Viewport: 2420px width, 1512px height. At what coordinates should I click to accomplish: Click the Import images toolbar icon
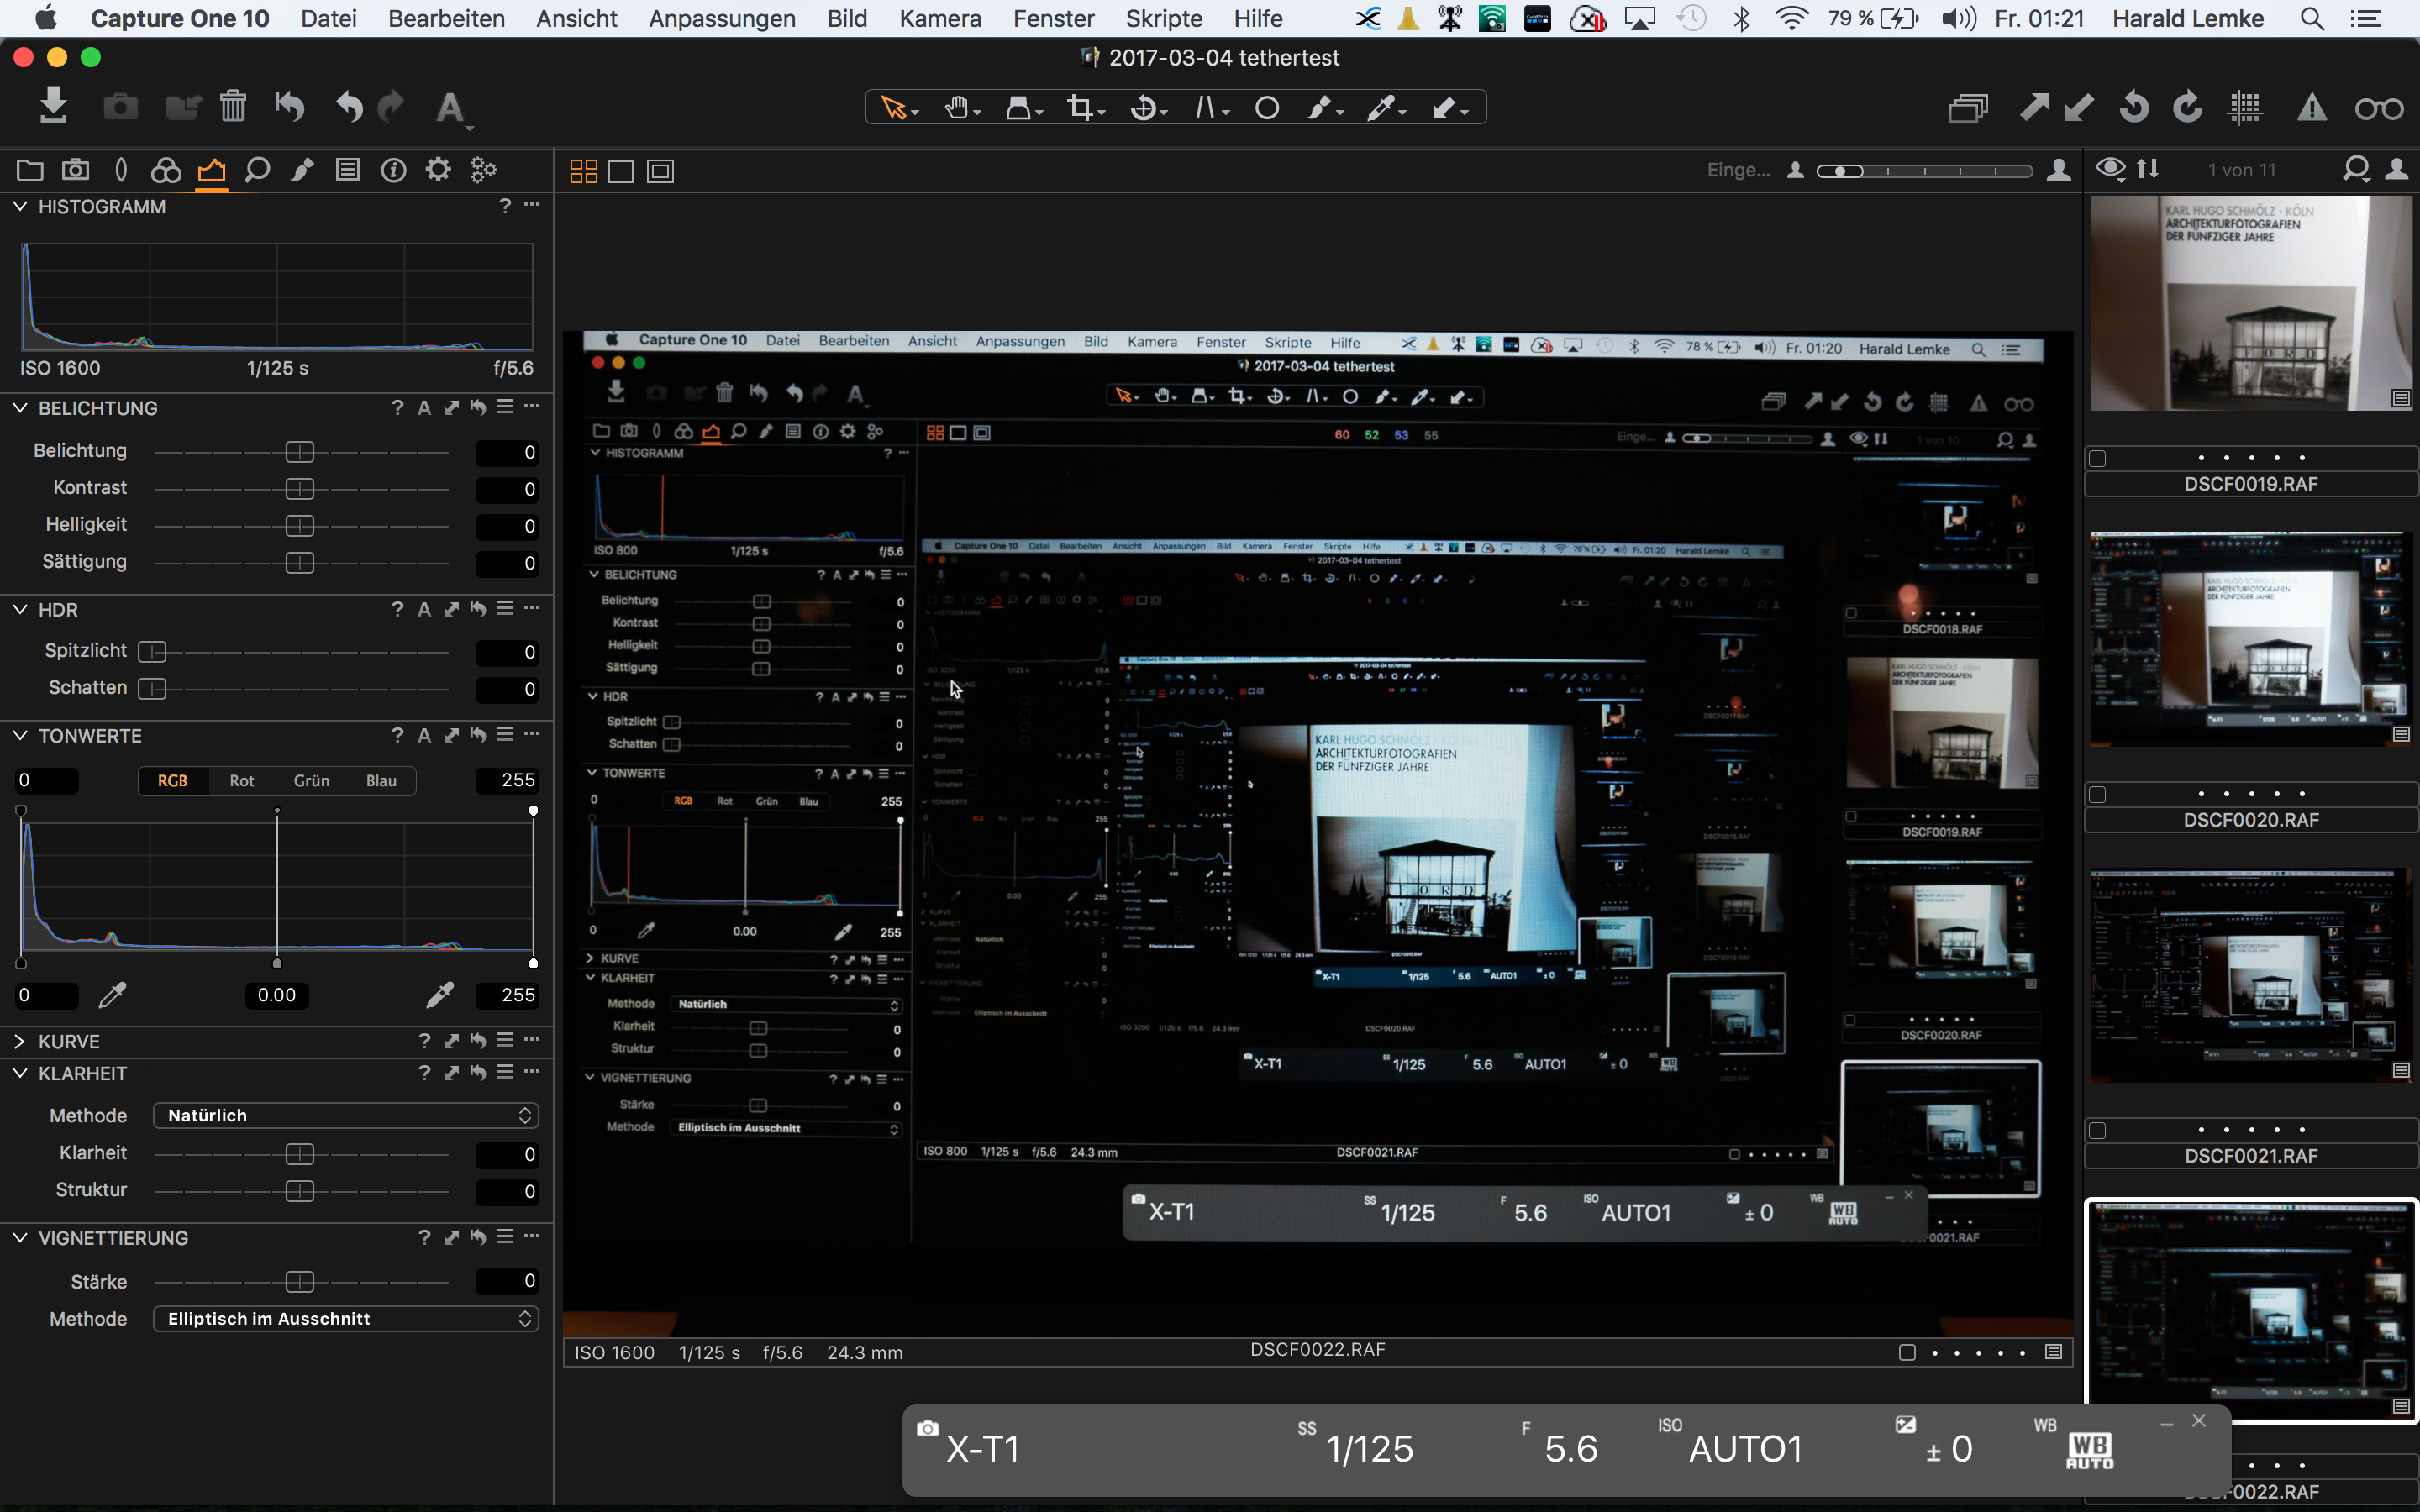click(53, 106)
